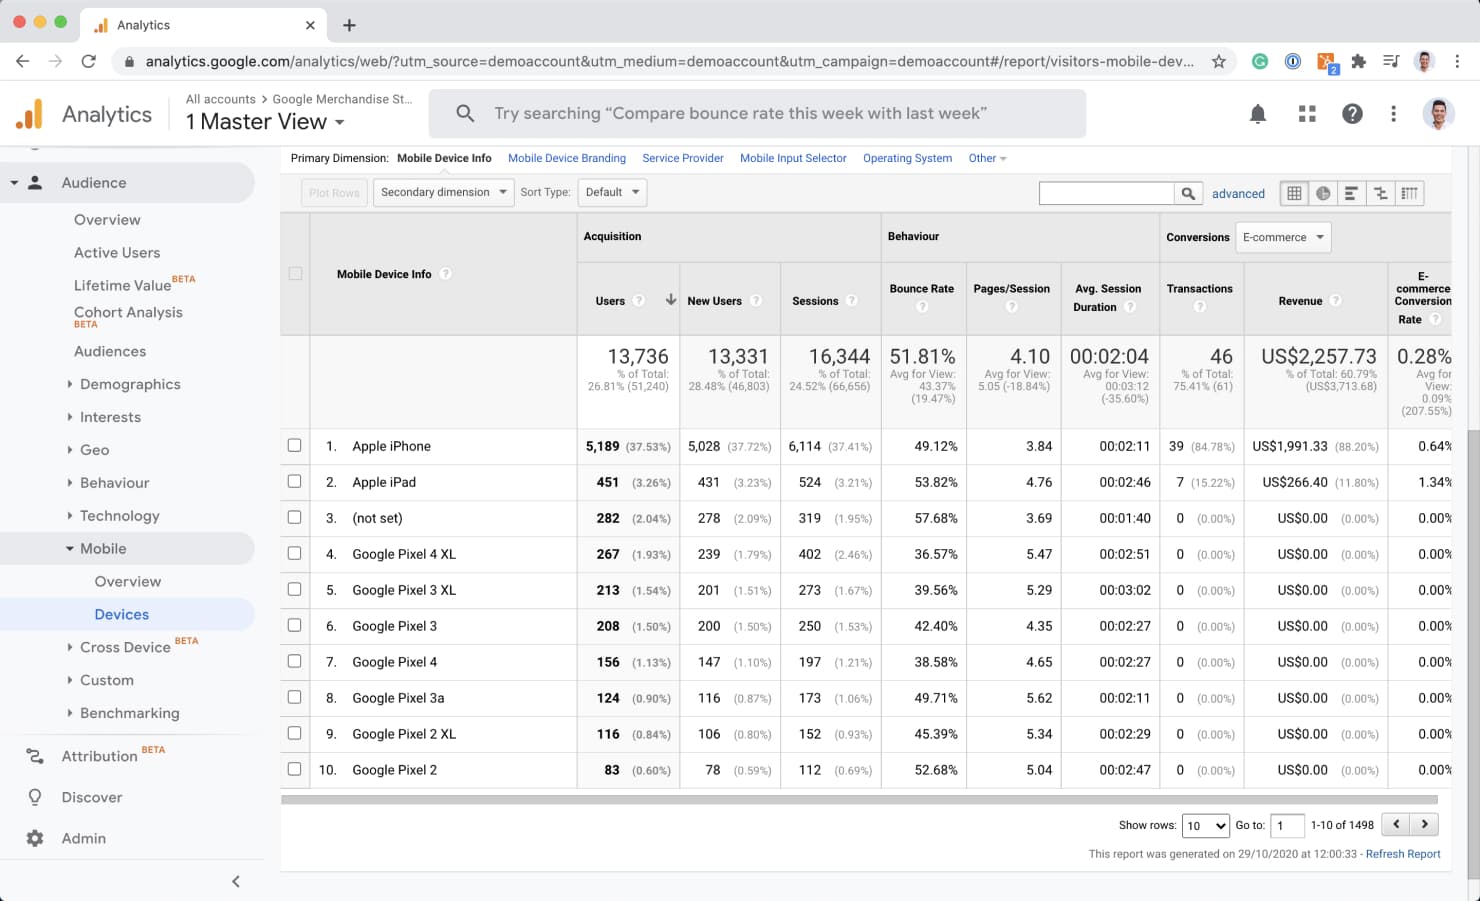Switch to the Performance bar view

point(1351,192)
